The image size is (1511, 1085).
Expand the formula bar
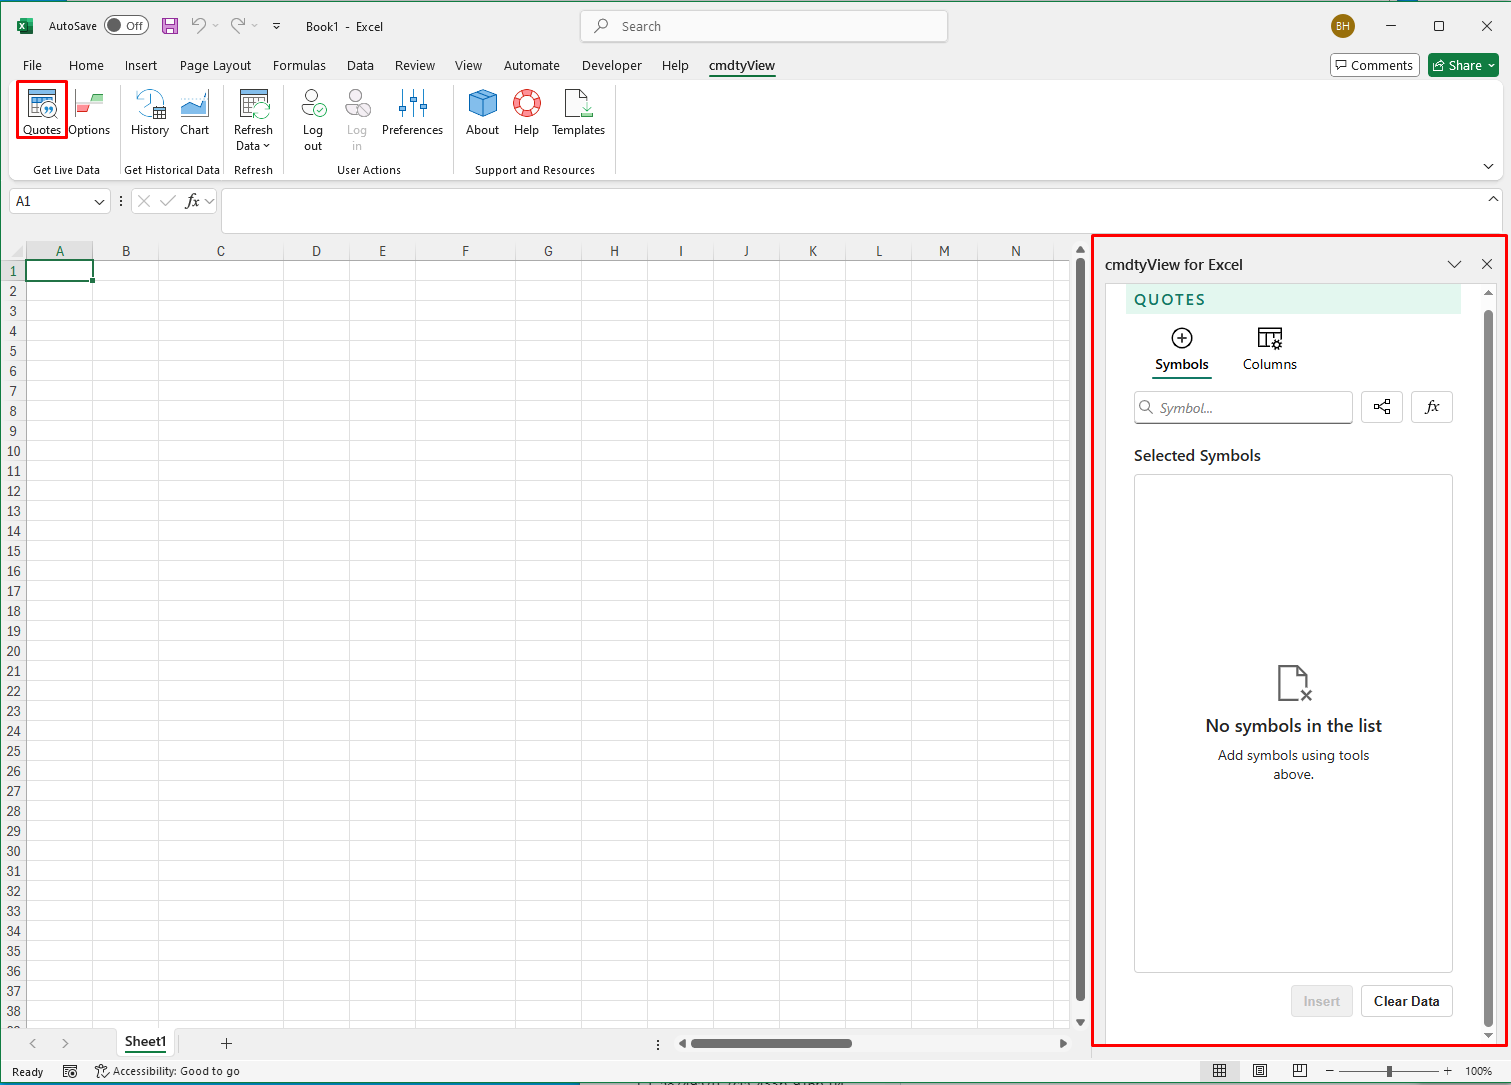coord(1493,199)
